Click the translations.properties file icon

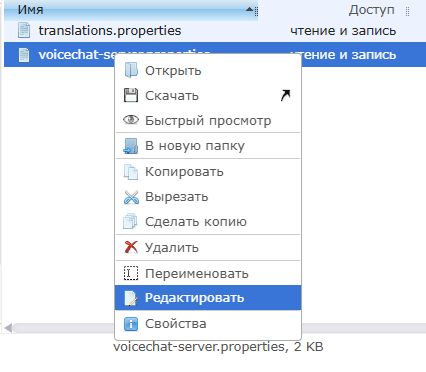[x=24, y=30]
